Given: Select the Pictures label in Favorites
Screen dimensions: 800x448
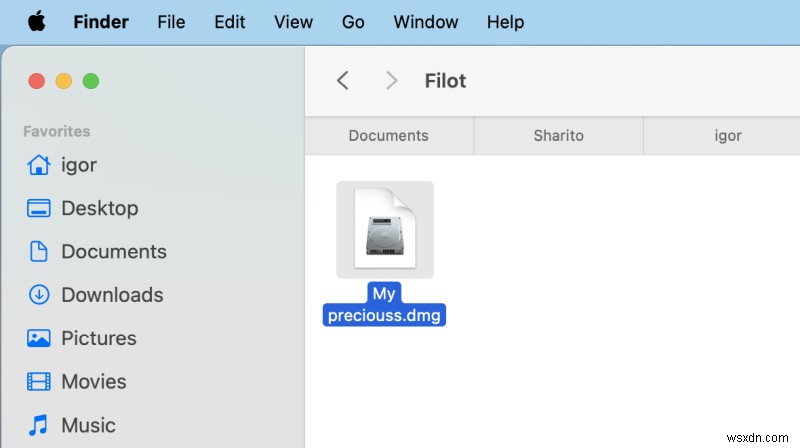Looking at the screenshot, I should (99, 338).
